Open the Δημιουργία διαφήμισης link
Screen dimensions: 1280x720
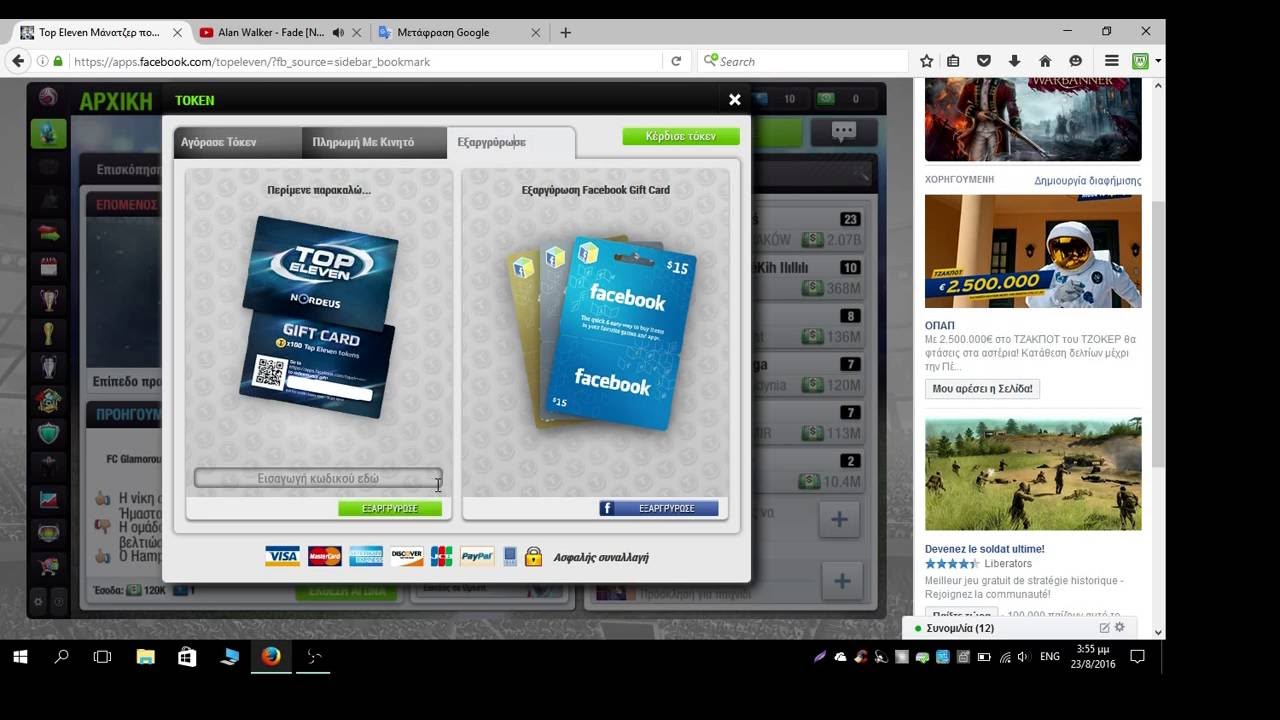[1088, 181]
